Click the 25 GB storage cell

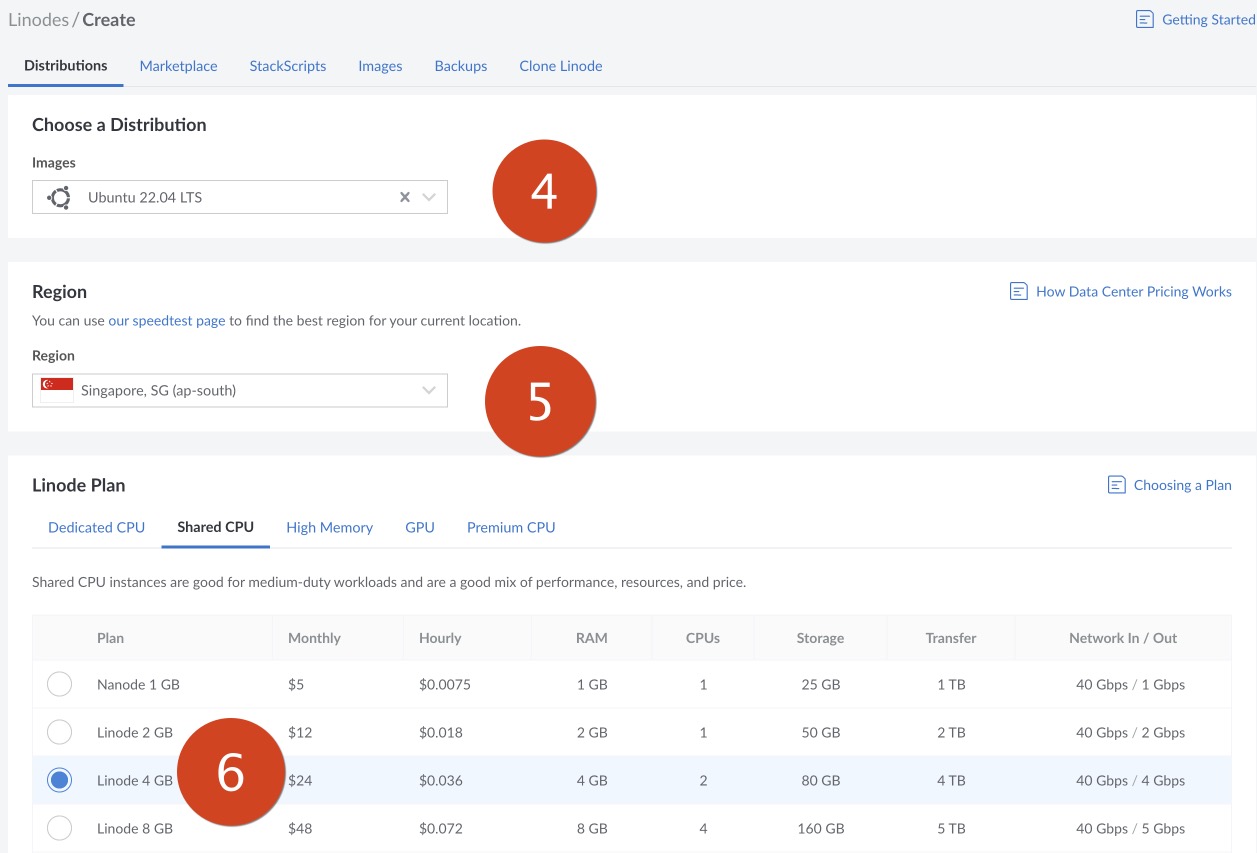[x=821, y=685]
